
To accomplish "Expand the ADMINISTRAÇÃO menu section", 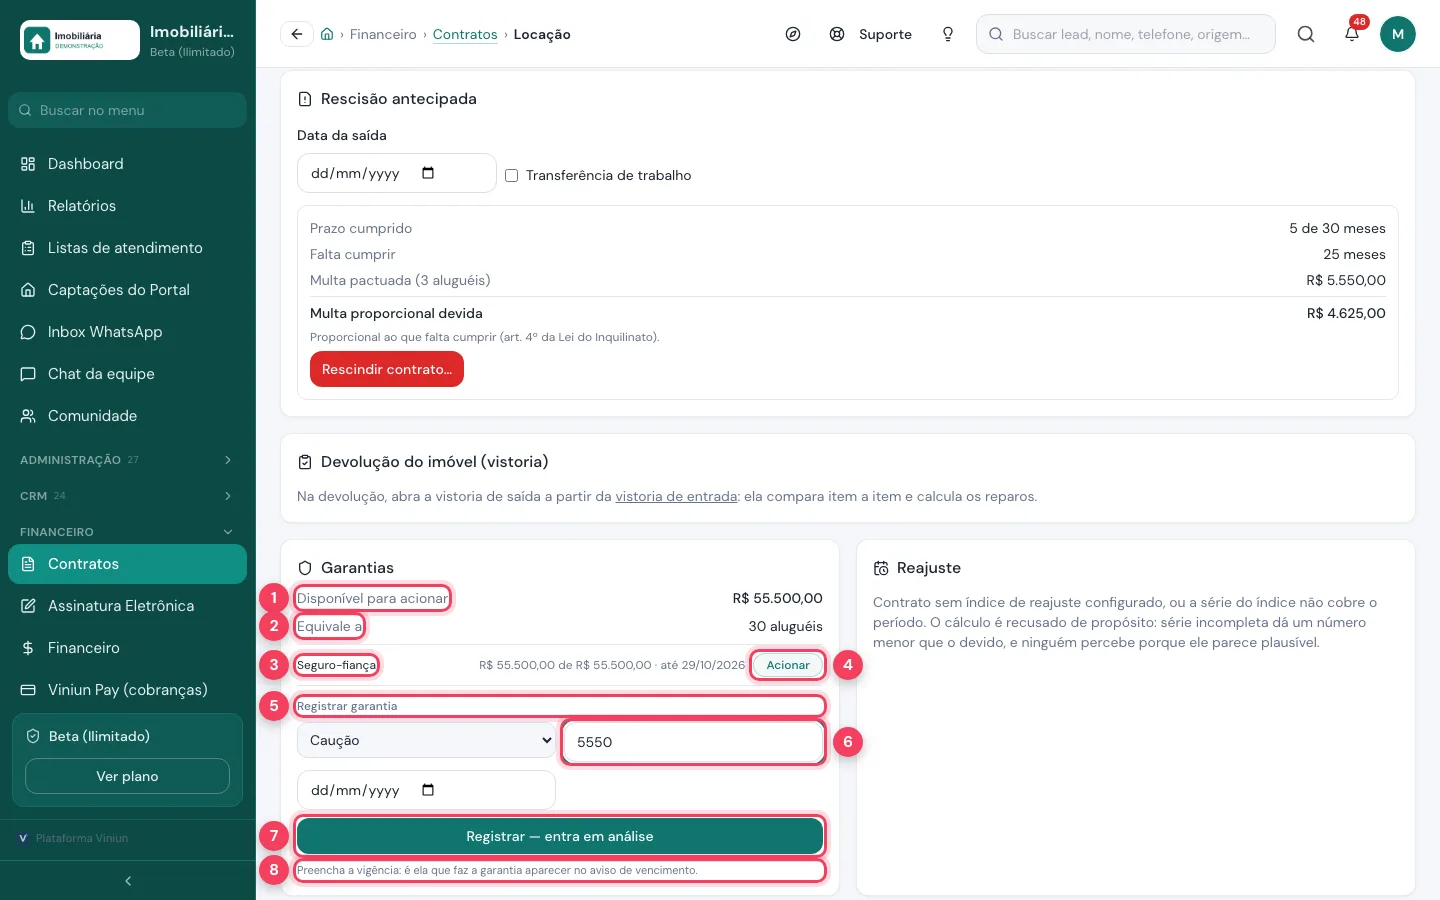I will (128, 460).
